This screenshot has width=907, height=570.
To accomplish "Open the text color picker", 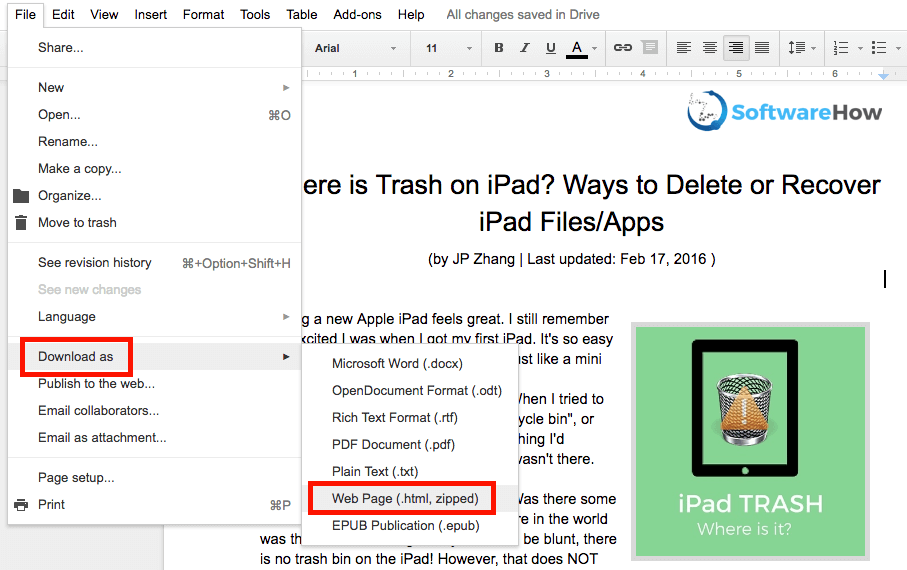I will point(577,48).
